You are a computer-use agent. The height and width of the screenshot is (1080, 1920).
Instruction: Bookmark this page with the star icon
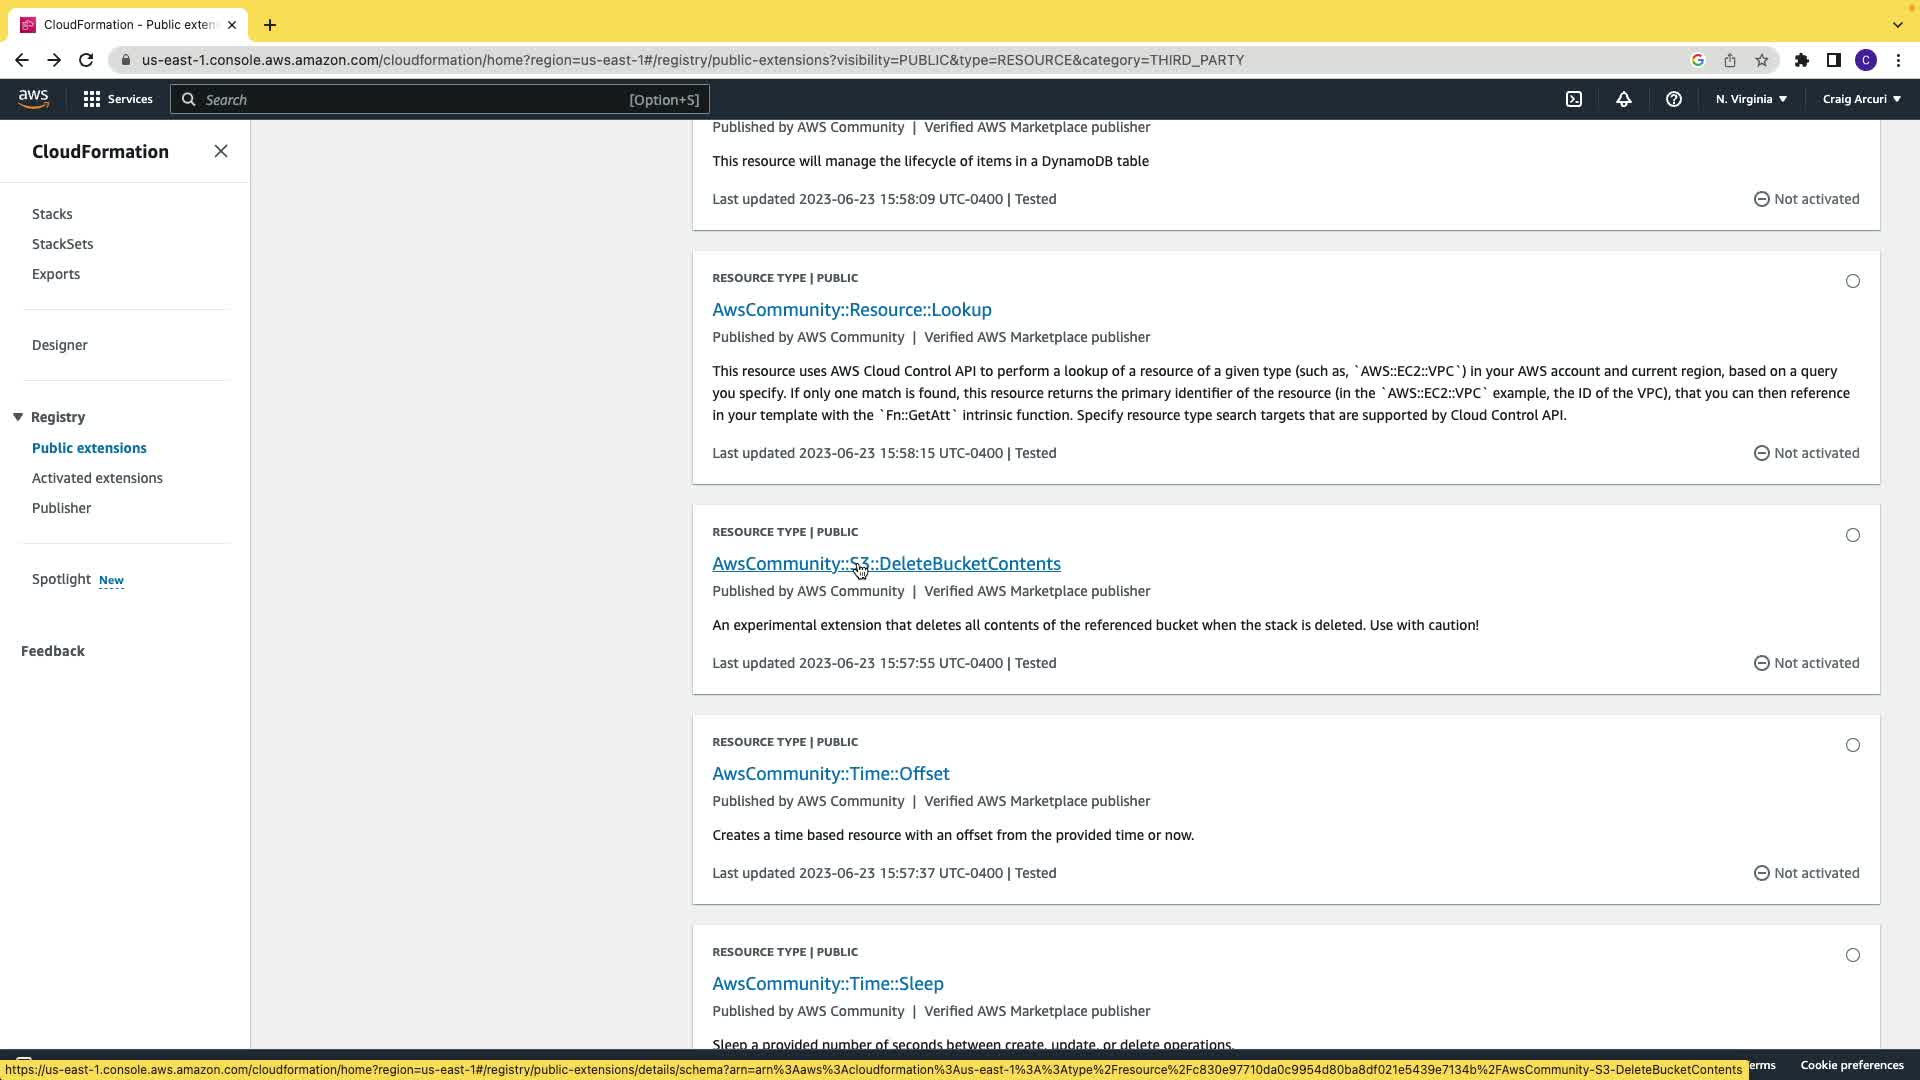[1762, 60]
